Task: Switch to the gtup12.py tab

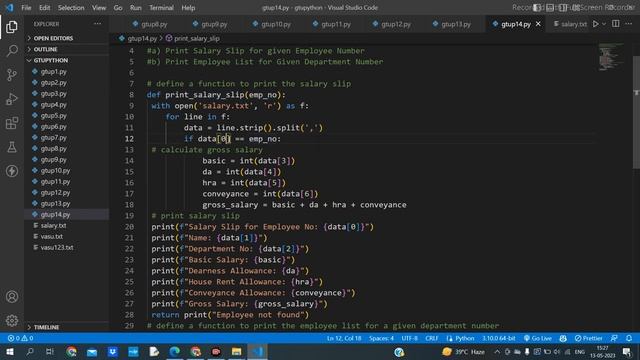Action: click(x=391, y=24)
